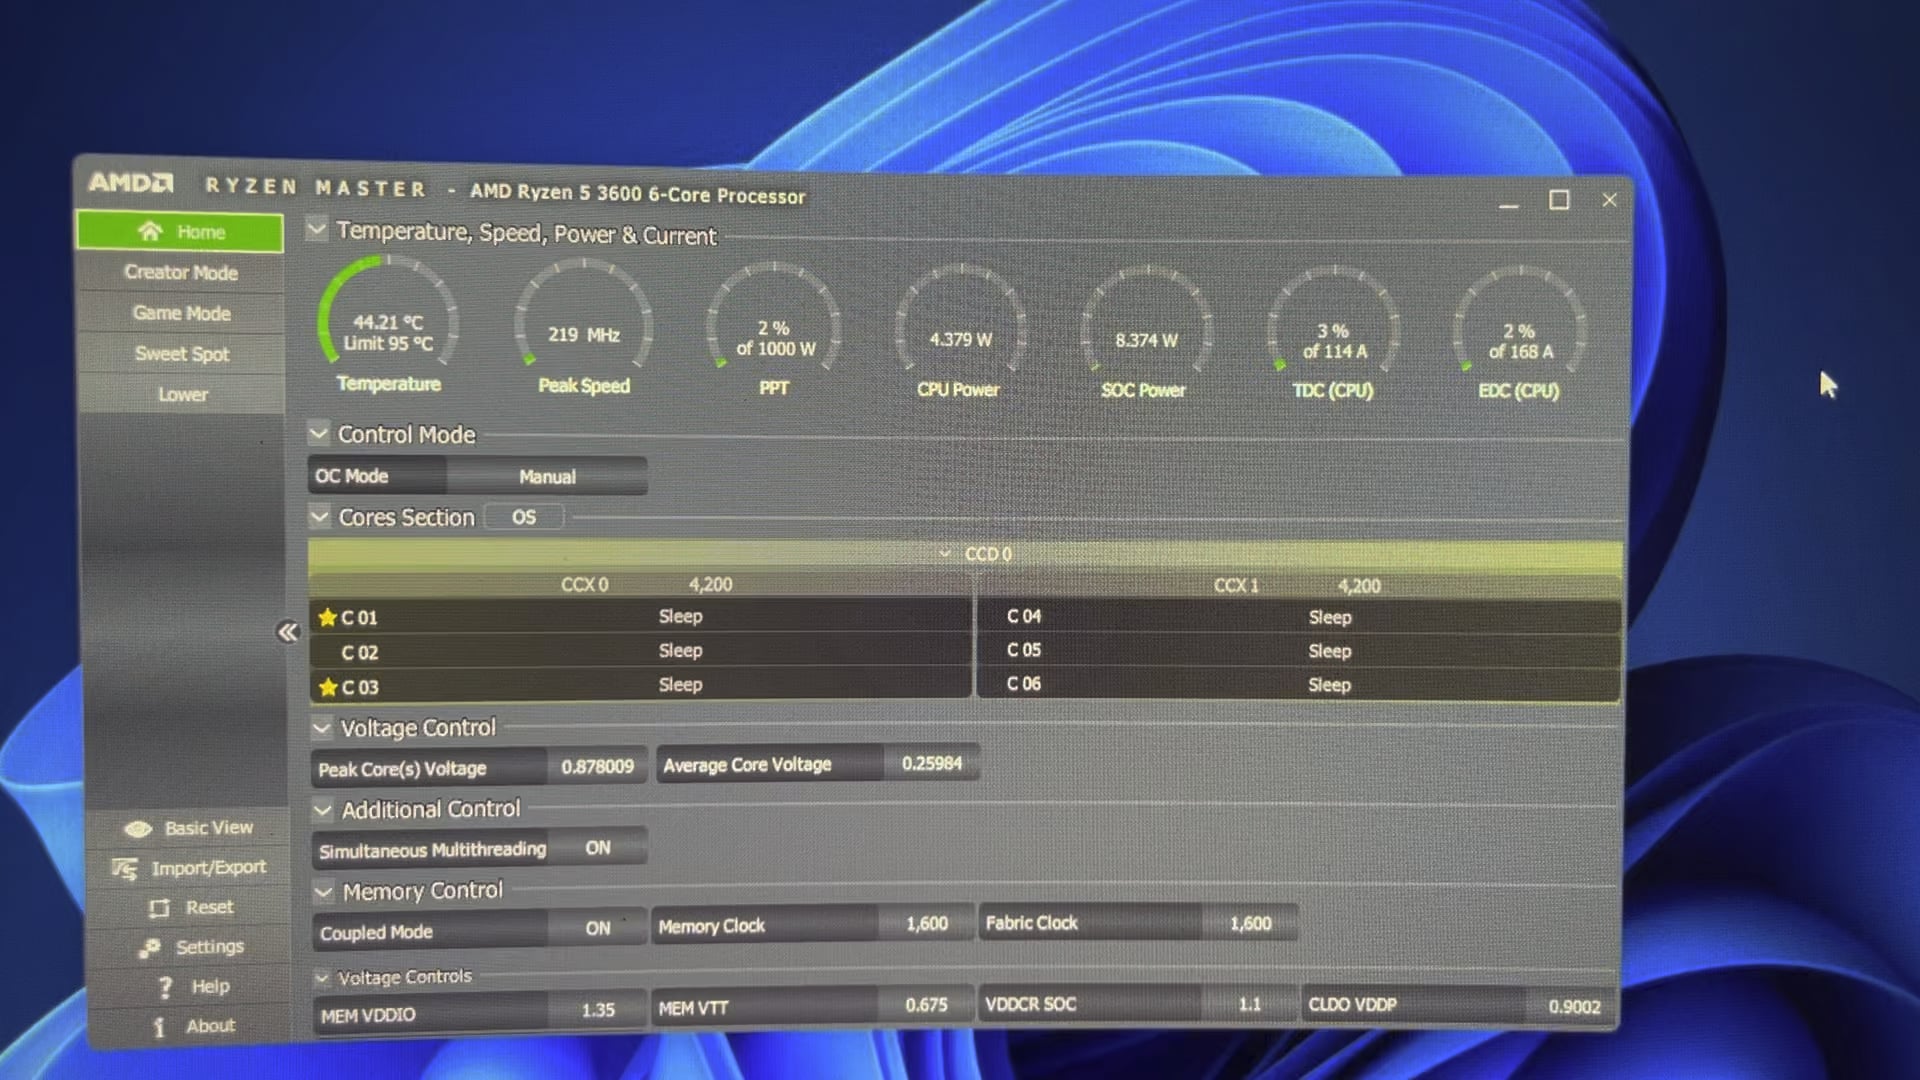Click the Help question mark icon
This screenshot has width=1920, height=1080.
pyautogui.click(x=165, y=987)
